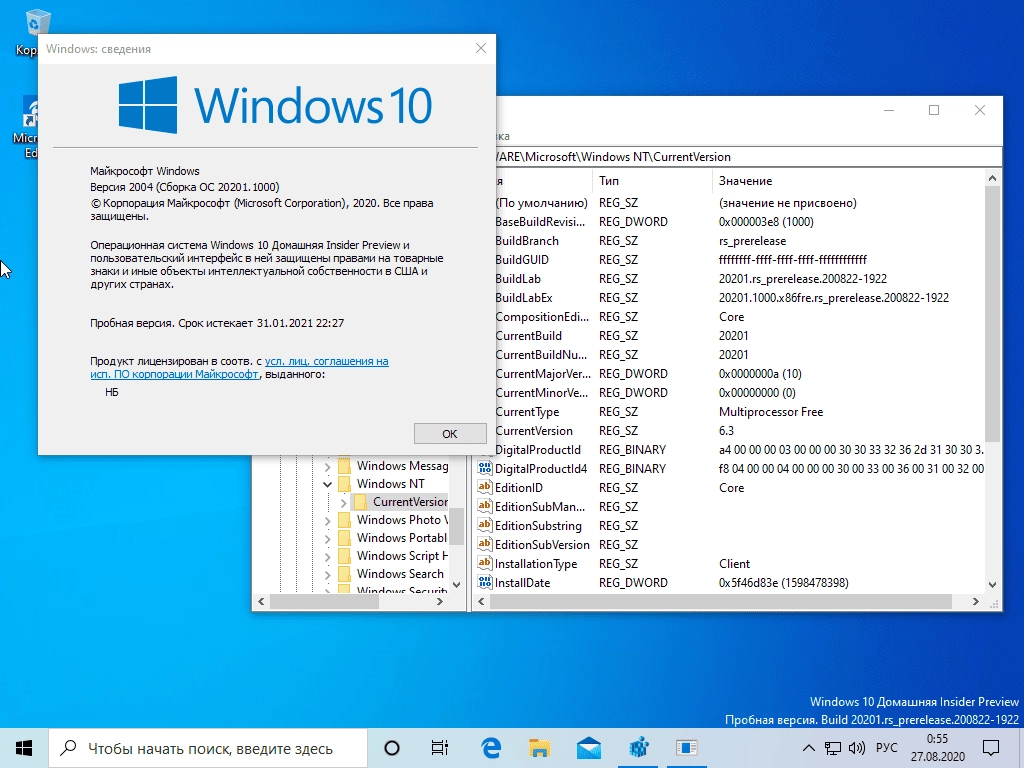1024x768 pixels.
Task: Select the CurrentVersion key folder
Action: tap(402, 502)
